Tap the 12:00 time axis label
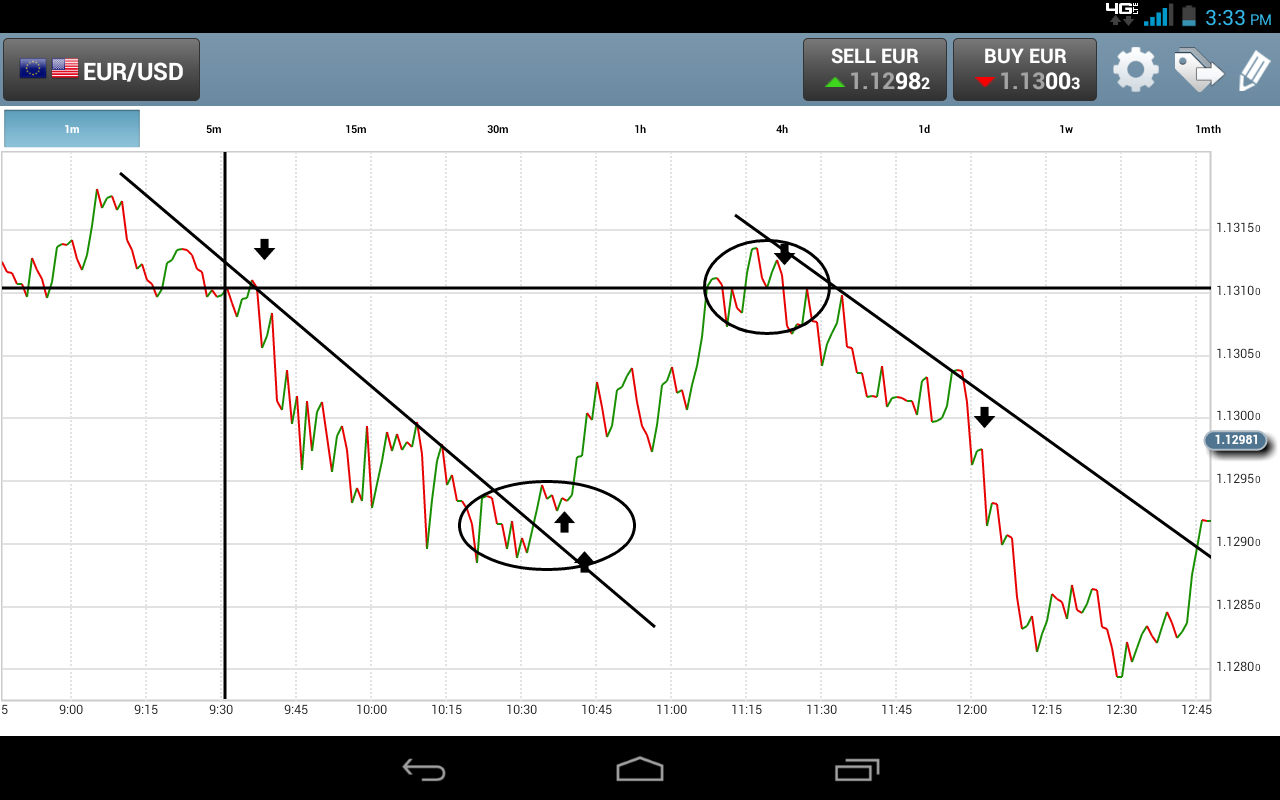Screen dimensions: 1280x800 pyautogui.click(x=971, y=710)
